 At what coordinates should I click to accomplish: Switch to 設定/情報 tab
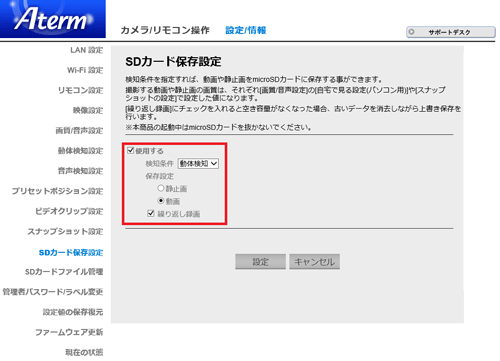[246, 30]
